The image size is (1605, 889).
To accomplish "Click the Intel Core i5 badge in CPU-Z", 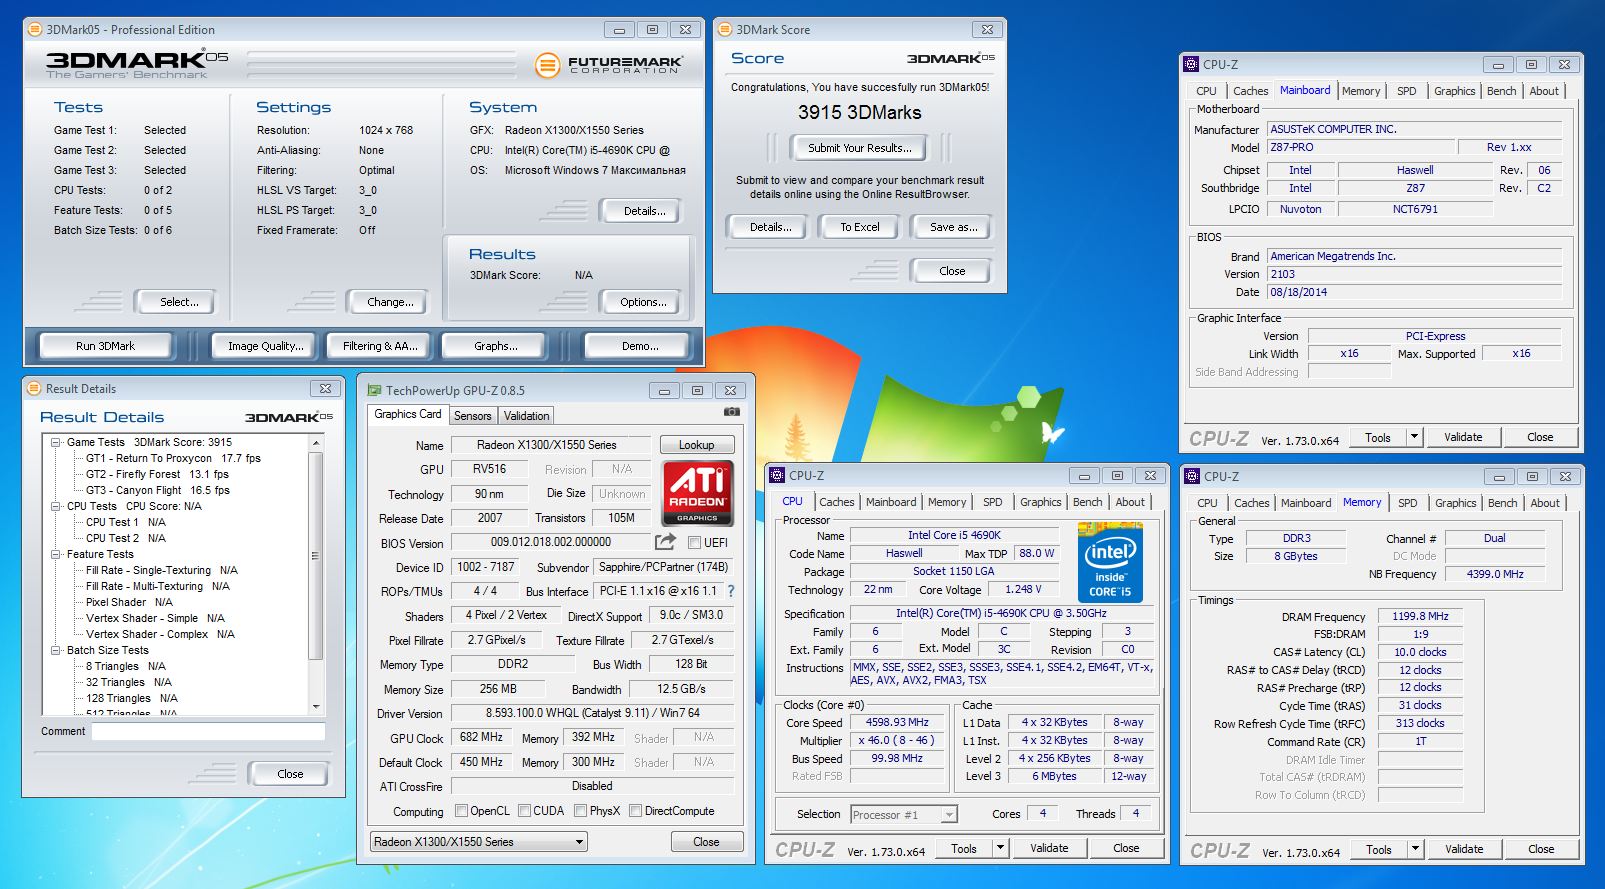I will click(x=1110, y=561).
